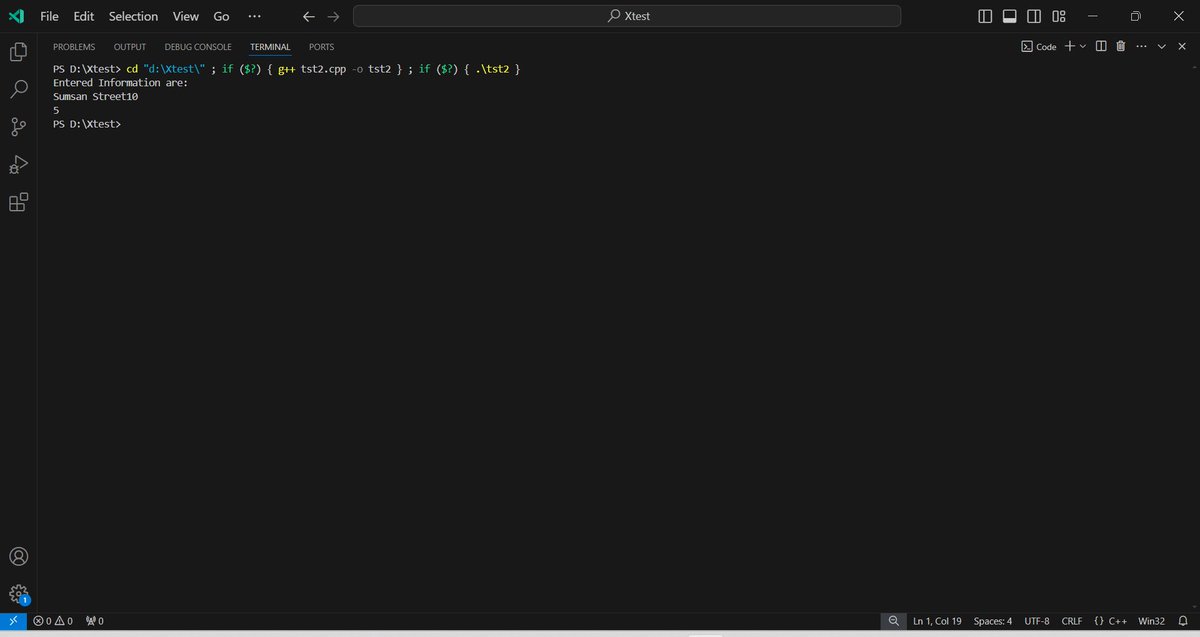Viewport: 1200px width, 637px height.
Task: Click the Win32 configuration in status bar
Action: tap(1151, 621)
